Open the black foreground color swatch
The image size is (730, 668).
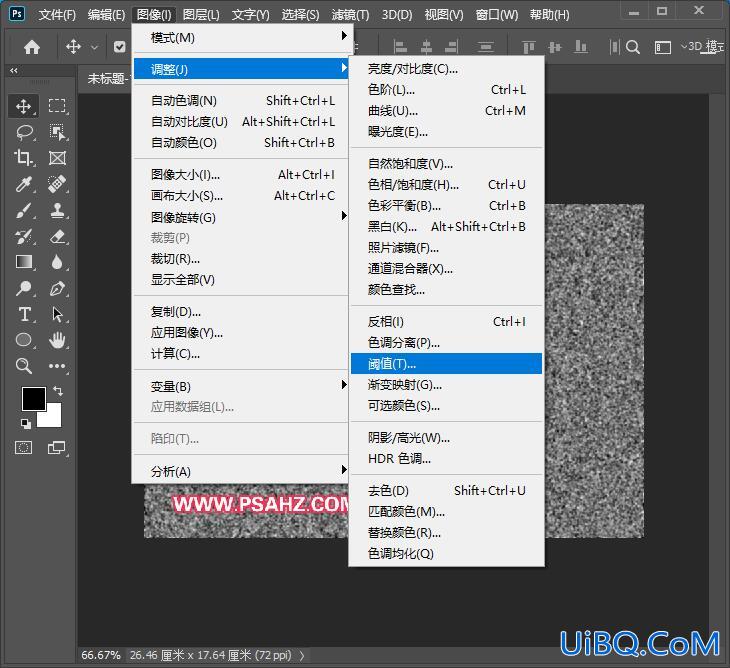(34, 398)
